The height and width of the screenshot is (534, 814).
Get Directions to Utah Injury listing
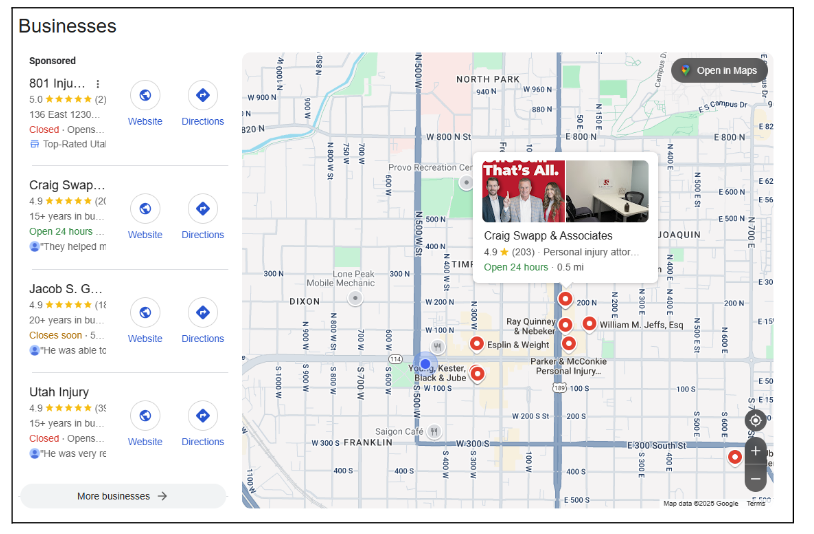pos(202,425)
